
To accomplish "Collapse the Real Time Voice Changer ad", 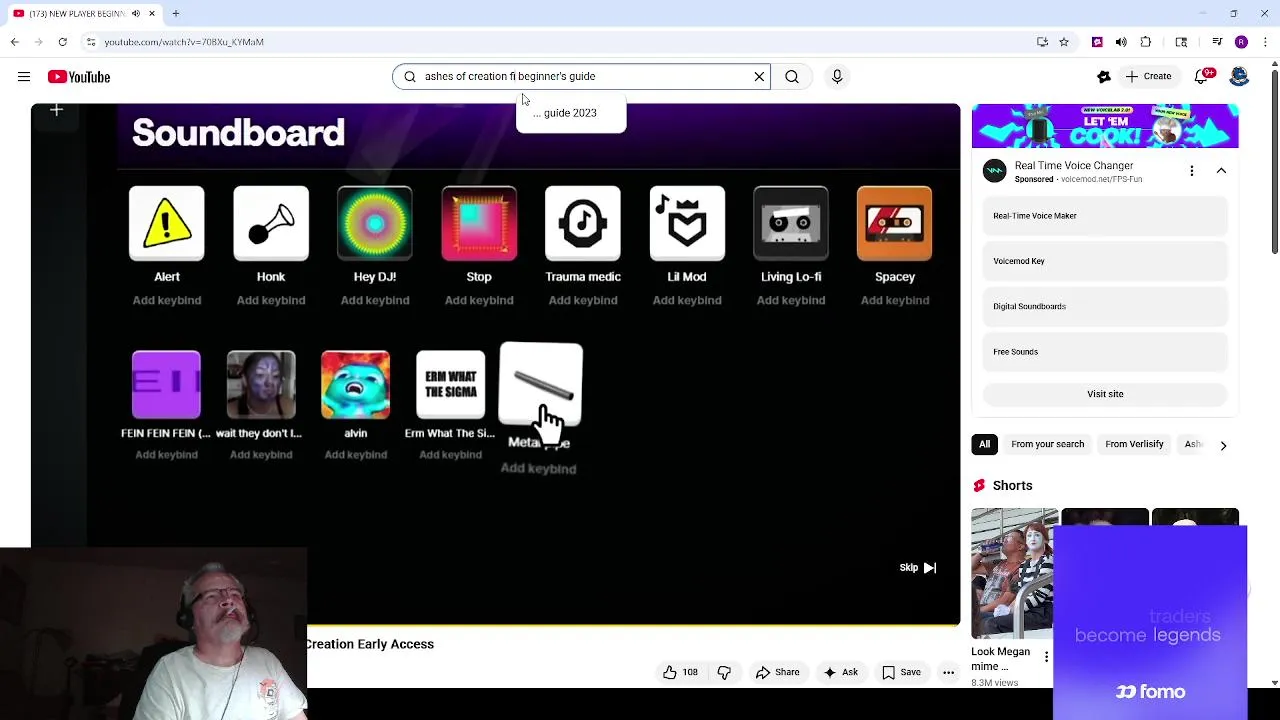I will (x=1221, y=171).
